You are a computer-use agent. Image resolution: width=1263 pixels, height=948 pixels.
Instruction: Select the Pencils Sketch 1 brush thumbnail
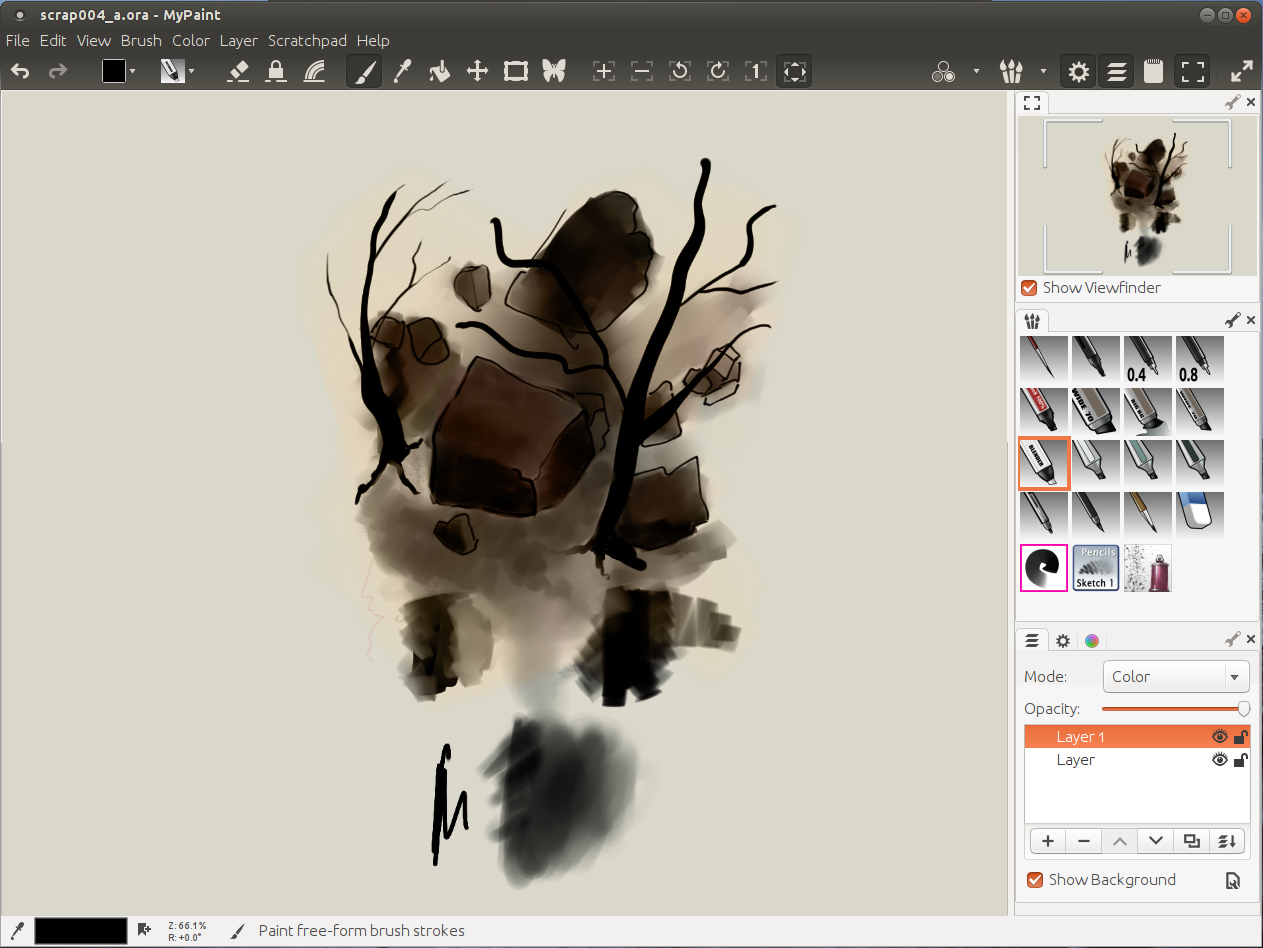[x=1096, y=568]
